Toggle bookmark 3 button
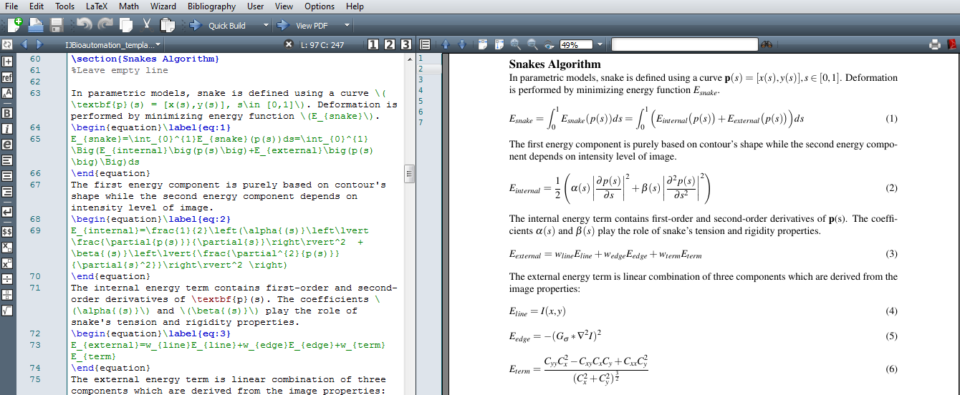Viewport: 960px width, 395px height. [406, 44]
